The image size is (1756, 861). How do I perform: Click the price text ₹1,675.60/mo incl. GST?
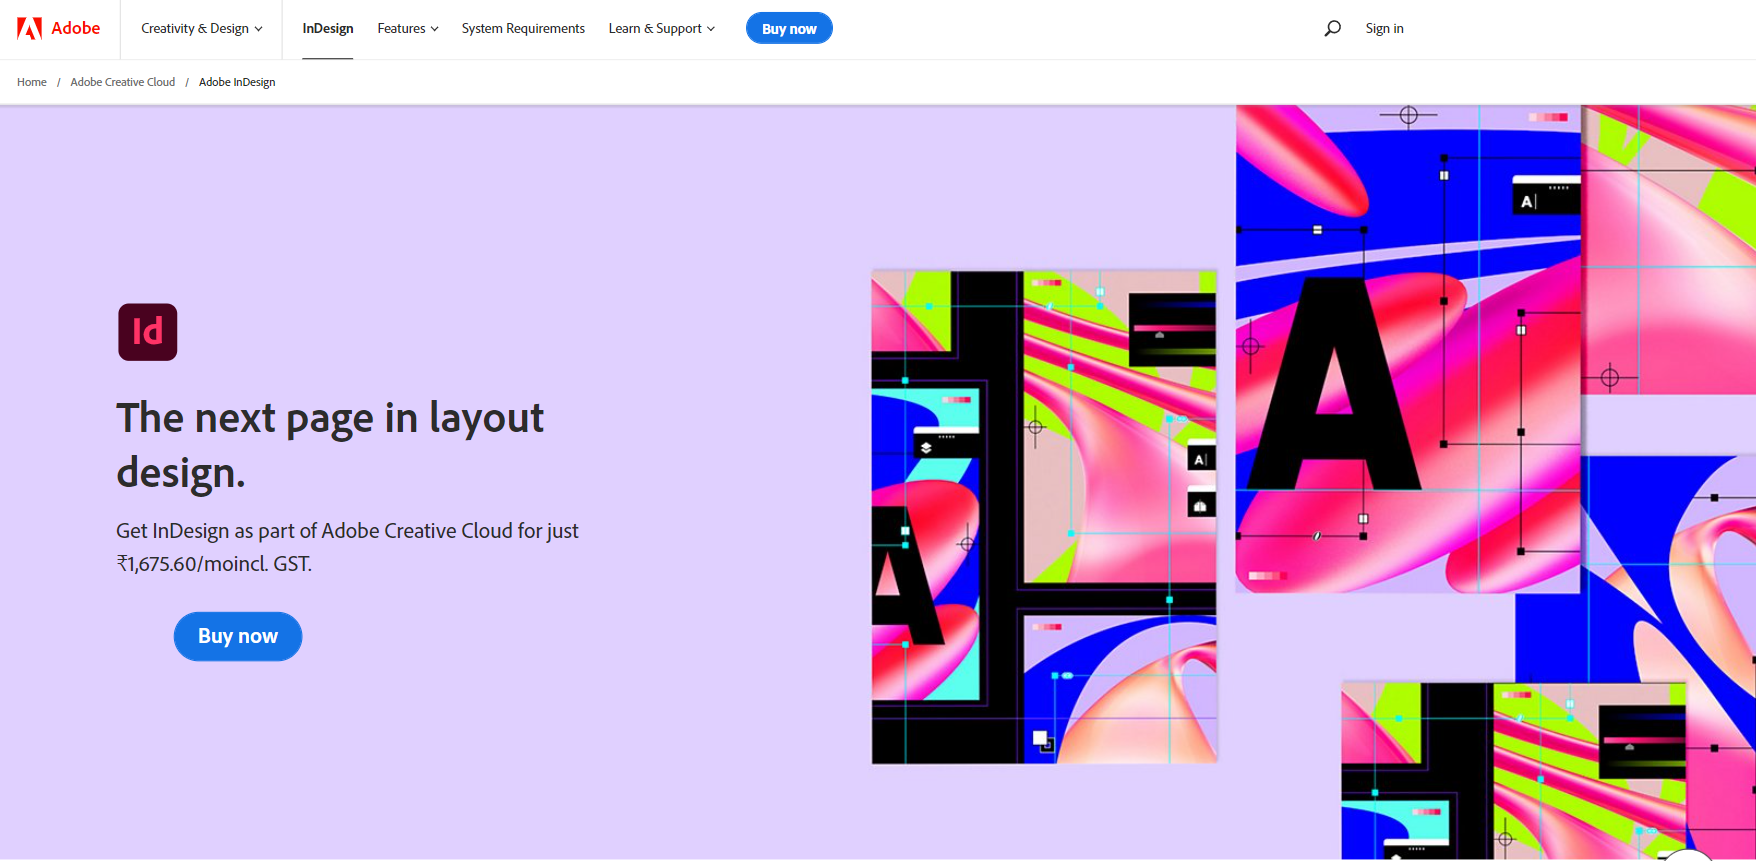(214, 564)
